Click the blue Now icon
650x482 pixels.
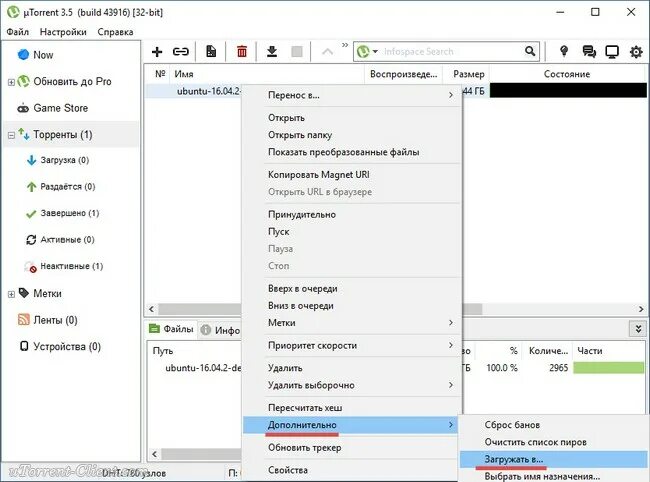[x=23, y=54]
